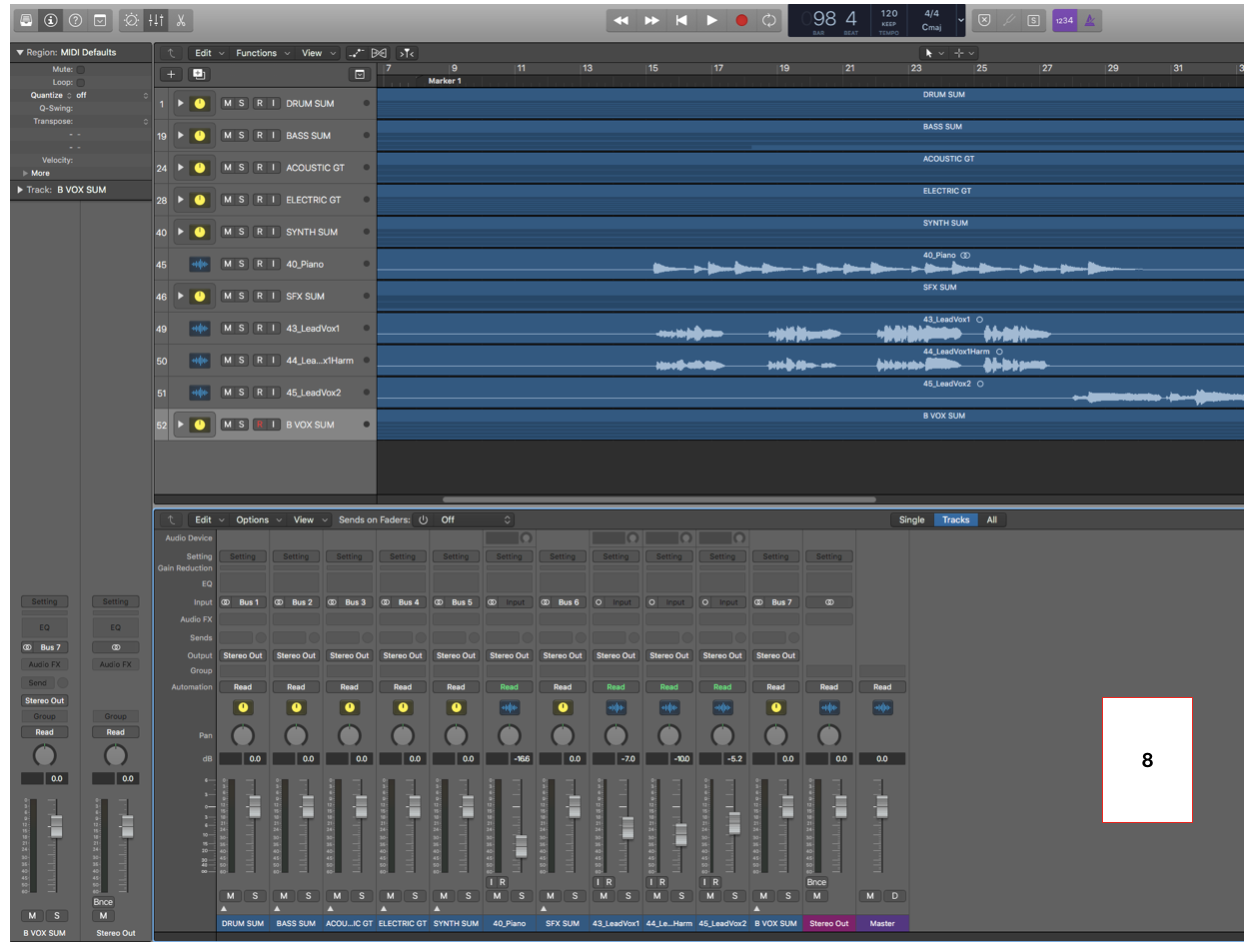Open the Global Tracks button
1255x951 pixels.
(359, 74)
